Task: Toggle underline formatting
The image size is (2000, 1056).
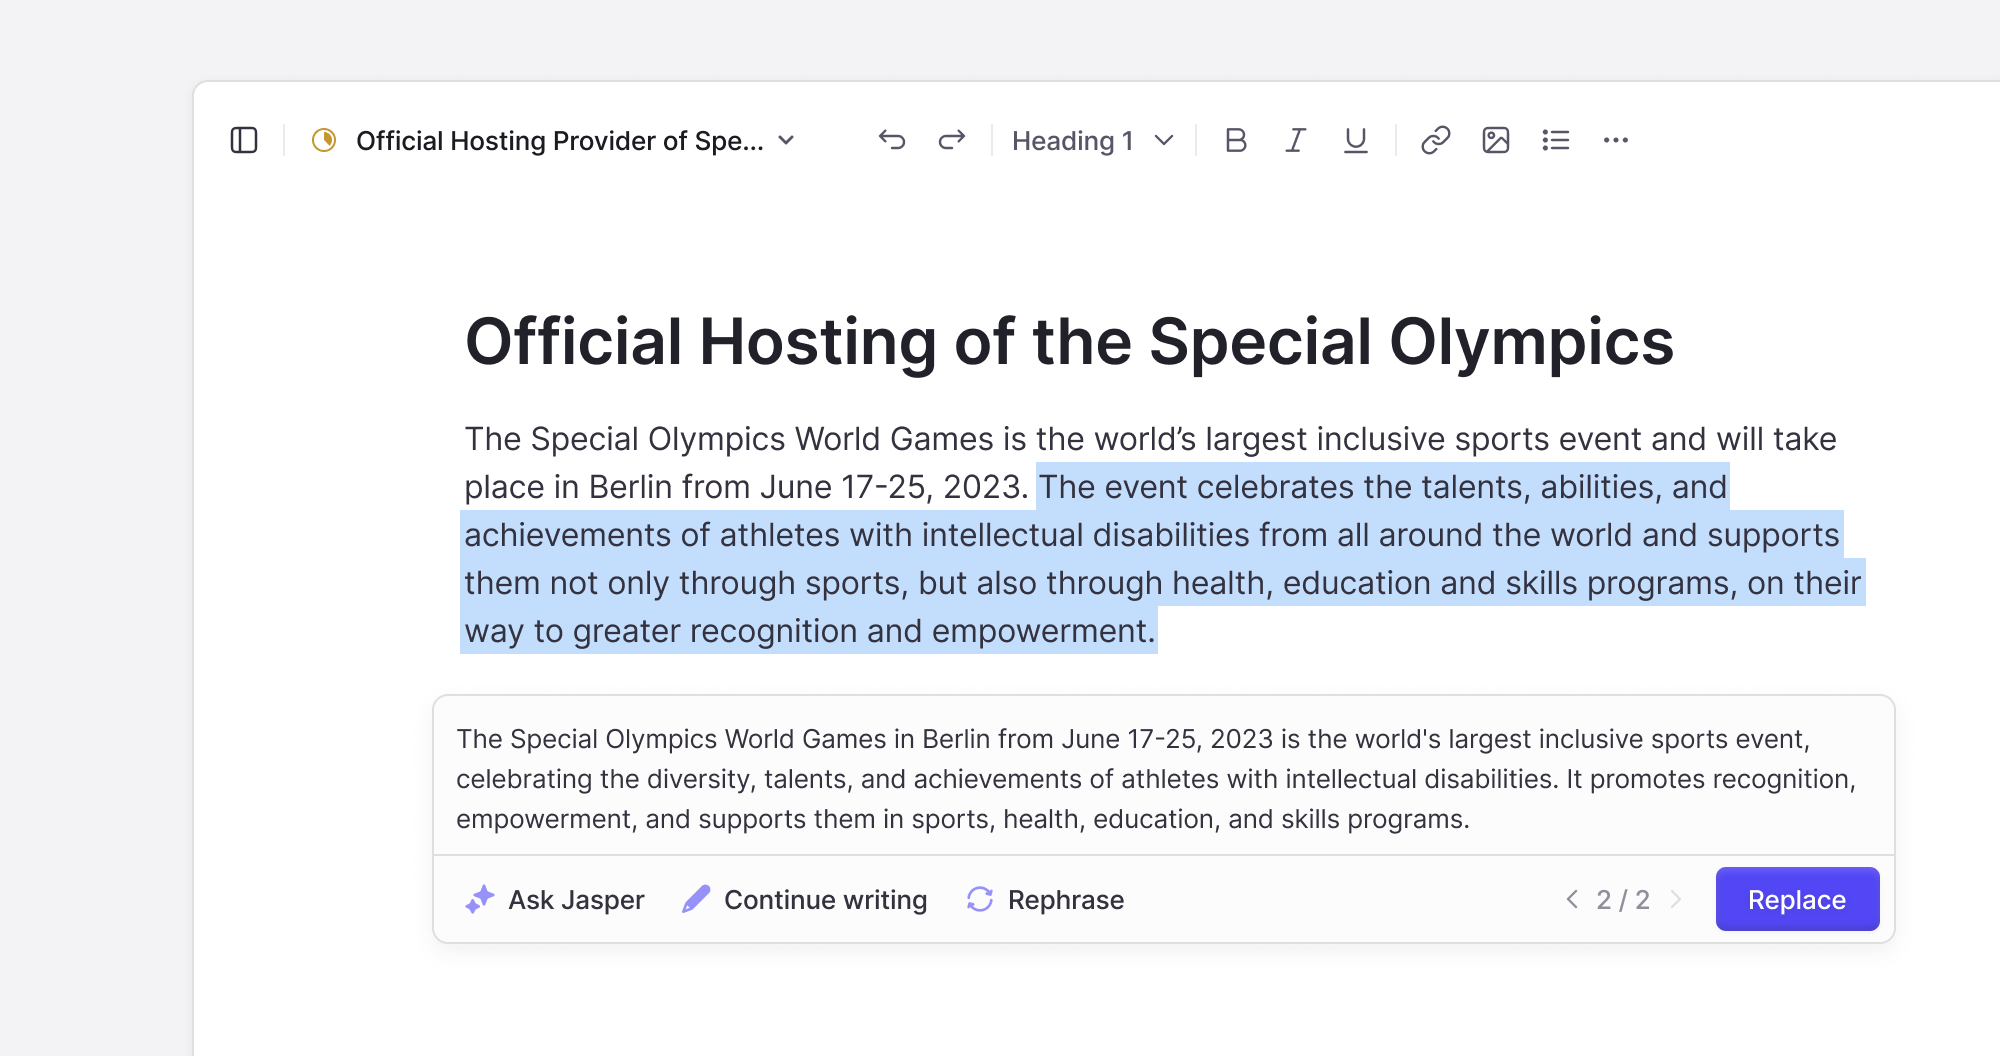Action: click(x=1356, y=140)
